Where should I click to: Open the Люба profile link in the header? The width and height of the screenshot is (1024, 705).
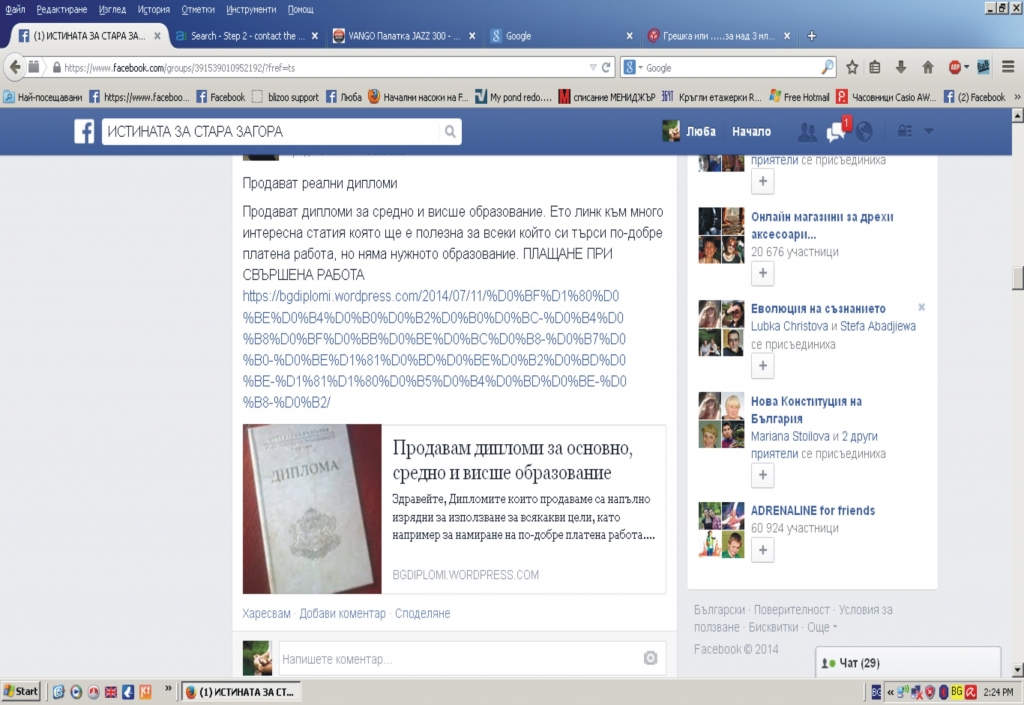689,131
